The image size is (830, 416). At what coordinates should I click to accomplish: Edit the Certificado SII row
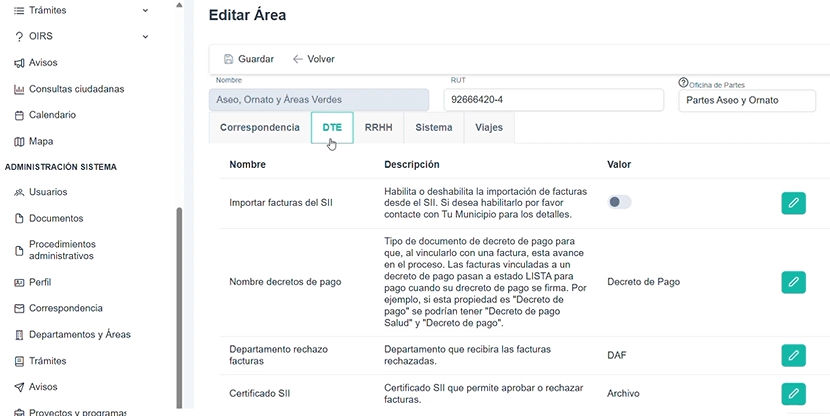point(793,393)
